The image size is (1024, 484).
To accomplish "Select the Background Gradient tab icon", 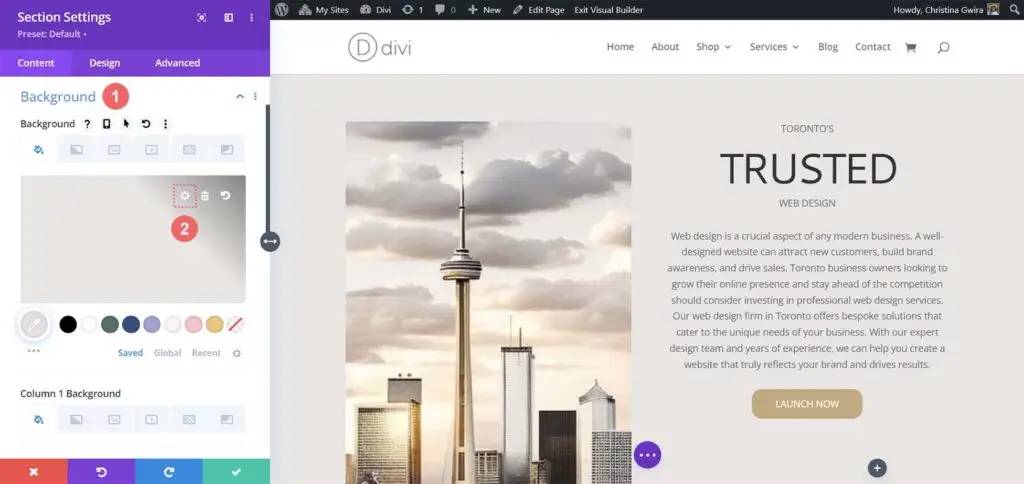I will (x=76, y=150).
